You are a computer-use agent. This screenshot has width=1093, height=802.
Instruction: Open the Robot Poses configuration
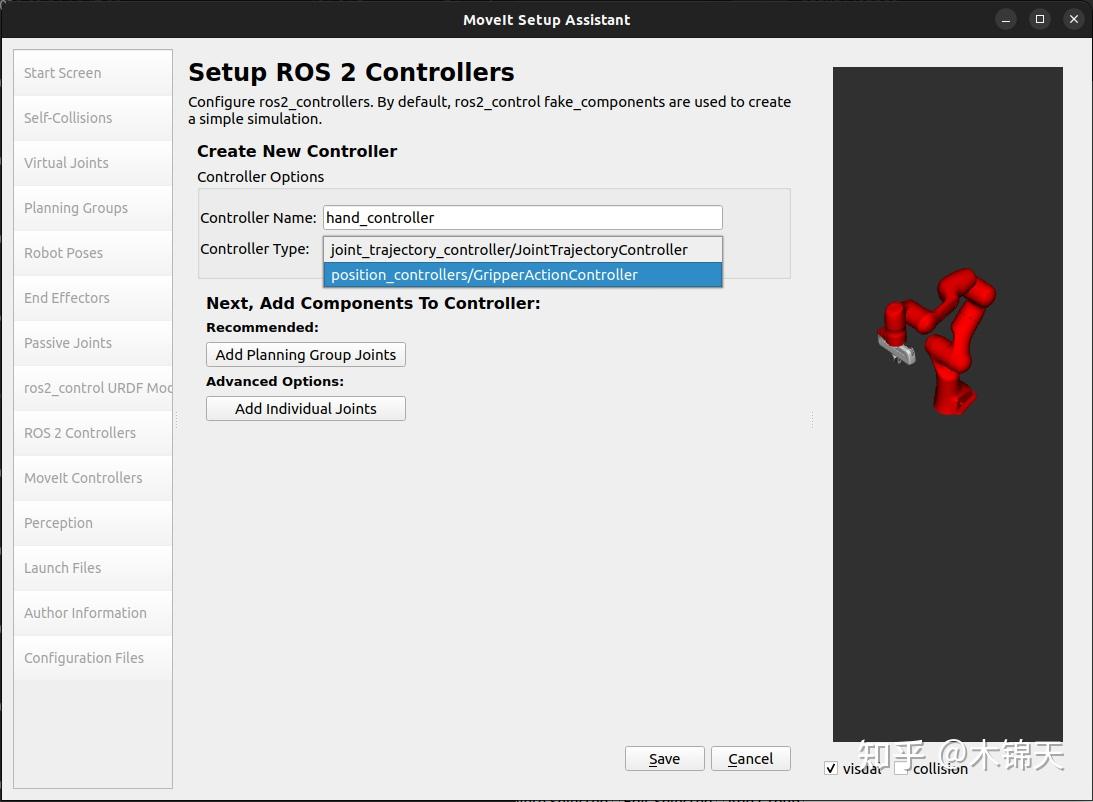(63, 252)
